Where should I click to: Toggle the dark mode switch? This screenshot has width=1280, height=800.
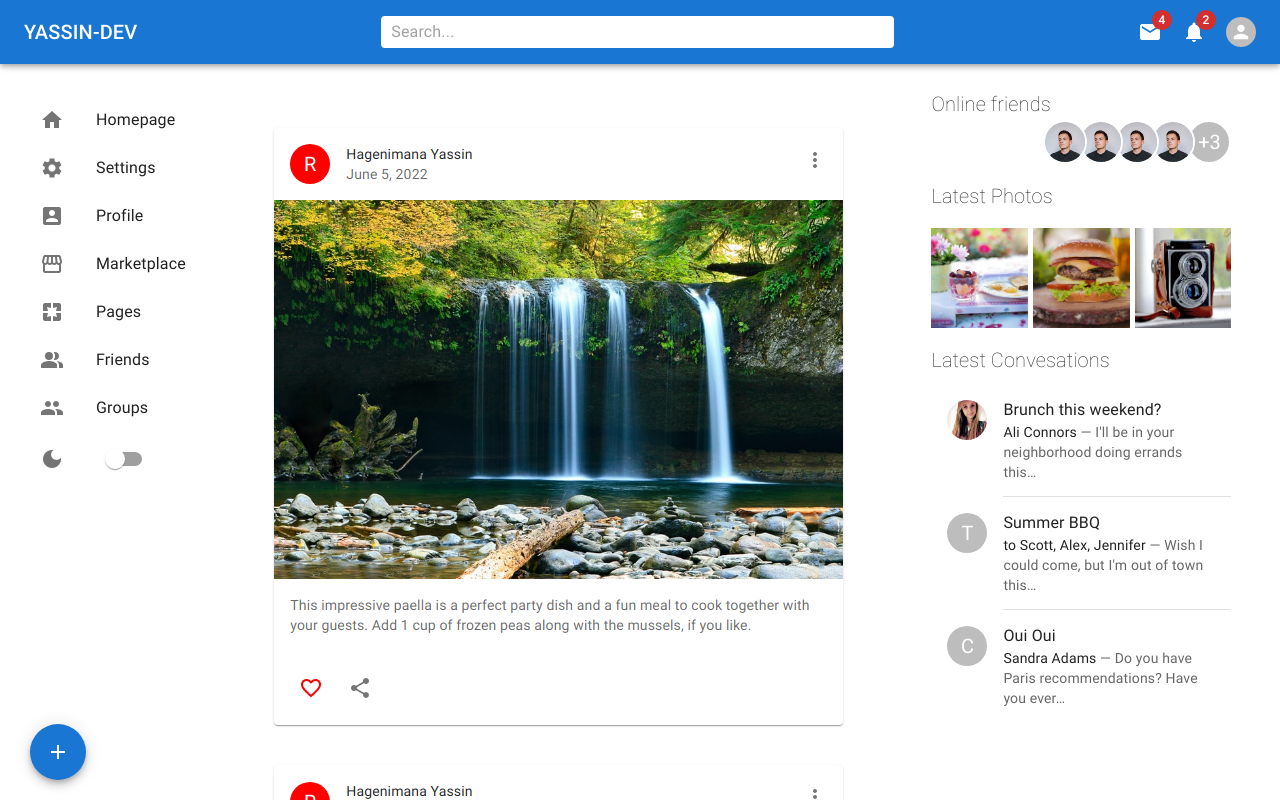[124, 459]
